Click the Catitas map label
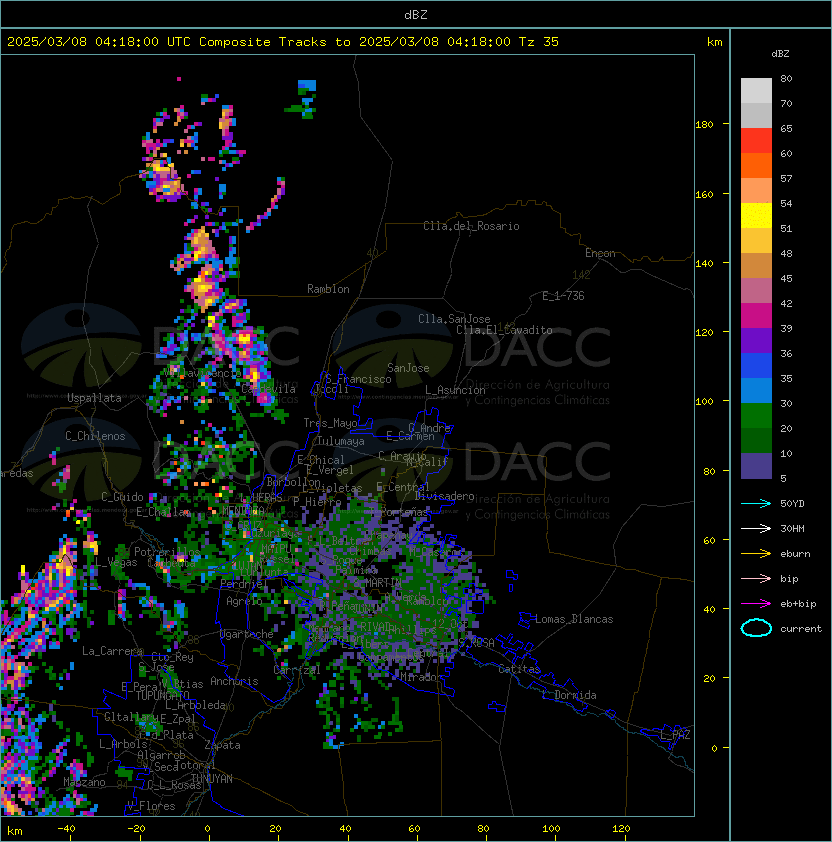This screenshot has height=842, width=832. tap(519, 669)
